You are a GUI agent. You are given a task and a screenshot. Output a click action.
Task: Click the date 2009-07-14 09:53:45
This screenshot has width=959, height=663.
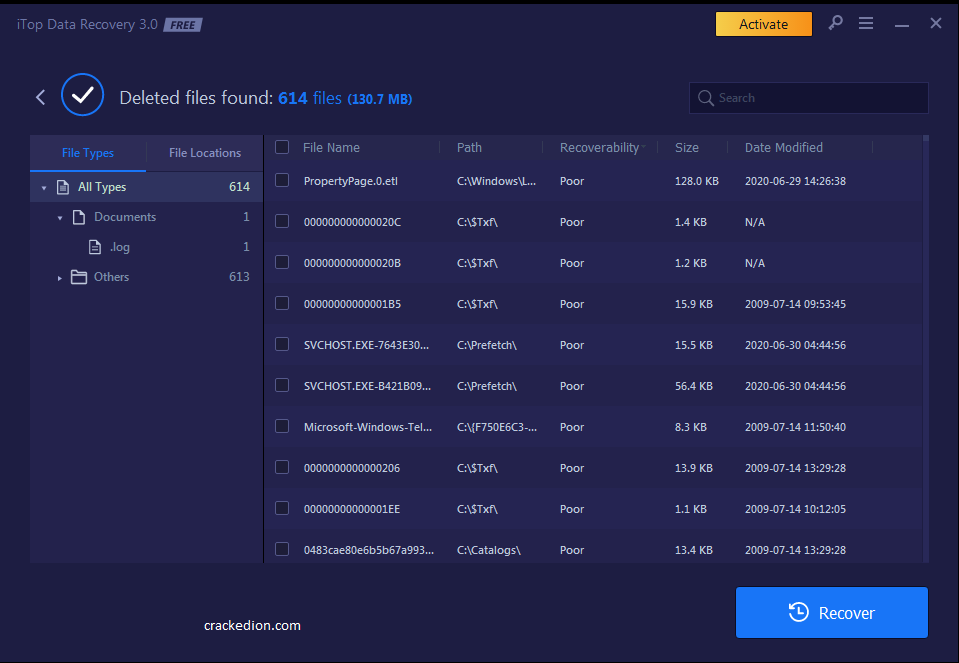coord(795,304)
